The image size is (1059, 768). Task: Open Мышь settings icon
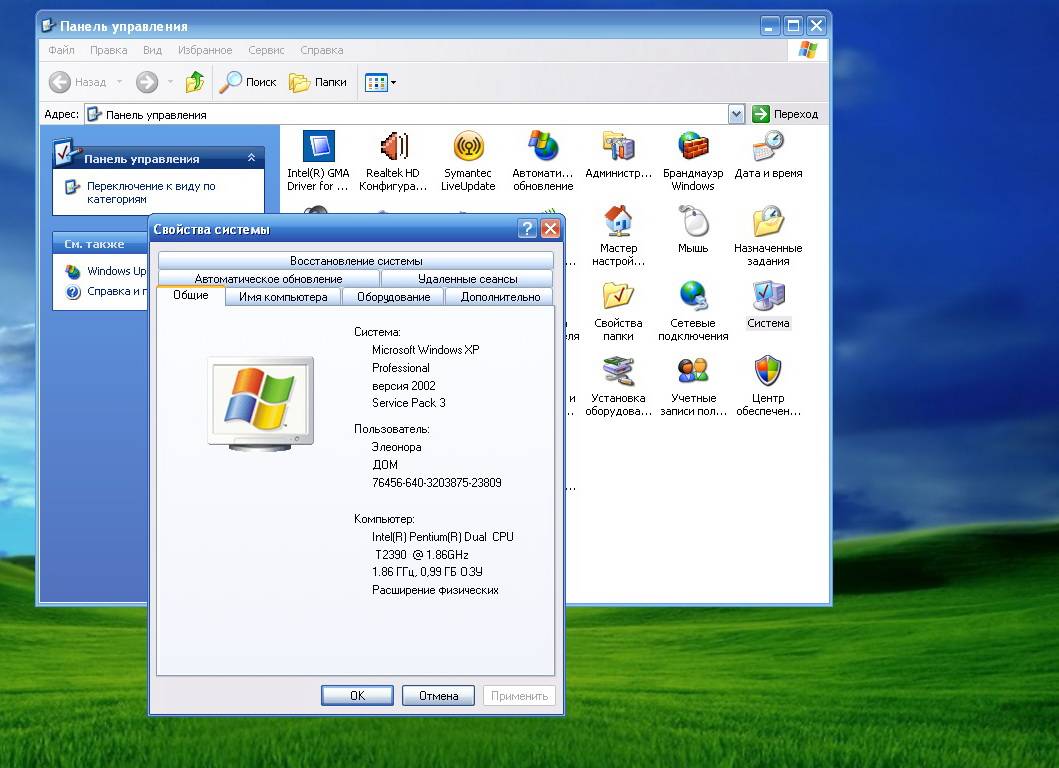693,230
